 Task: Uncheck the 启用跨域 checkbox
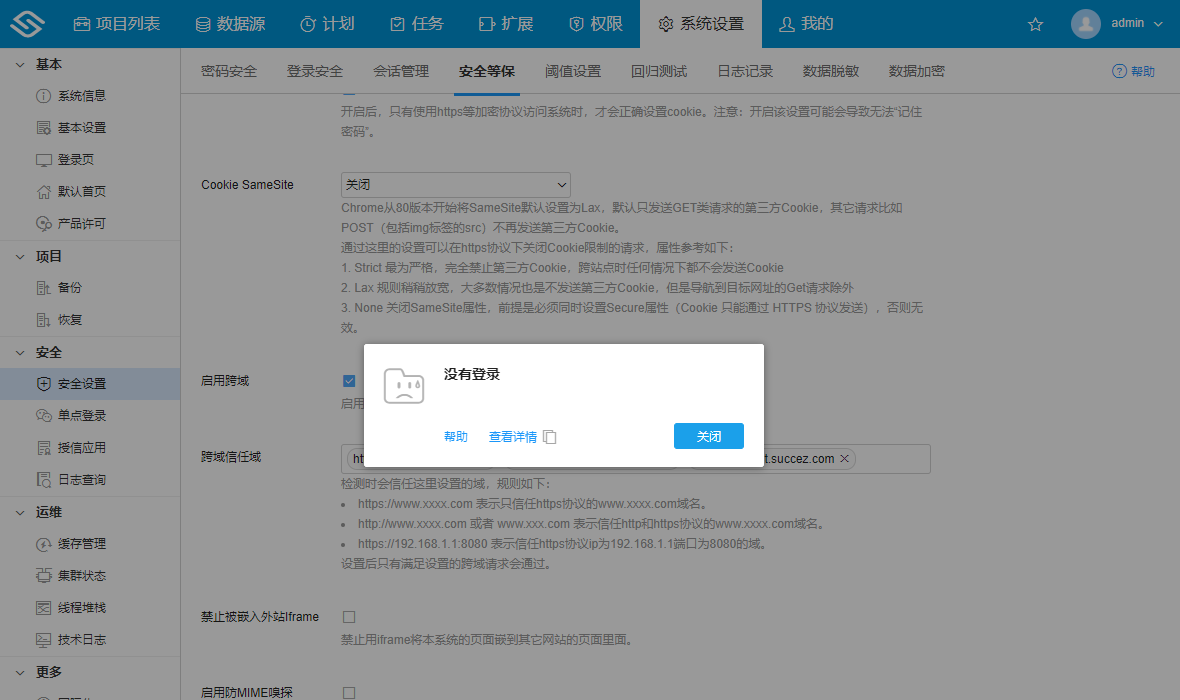click(349, 381)
